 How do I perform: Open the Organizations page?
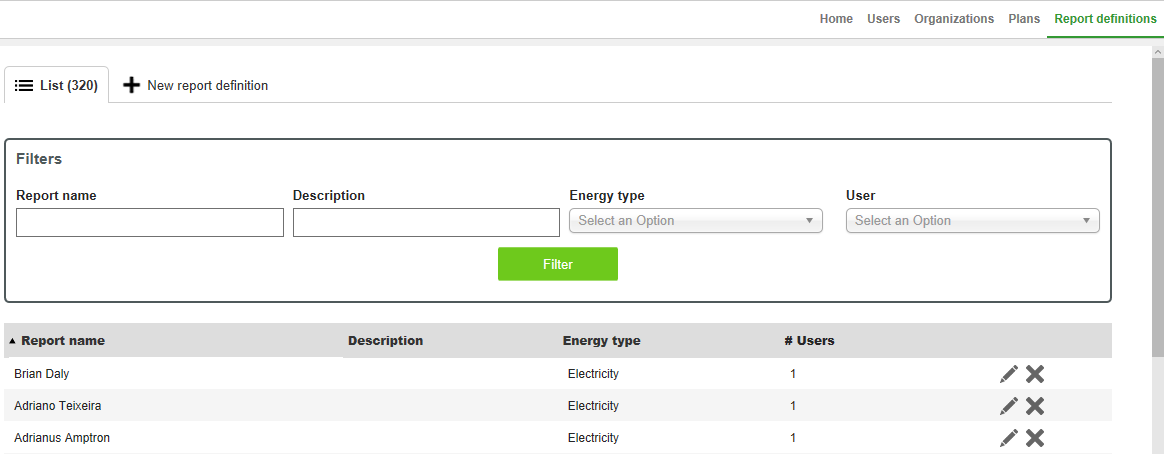tap(953, 19)
